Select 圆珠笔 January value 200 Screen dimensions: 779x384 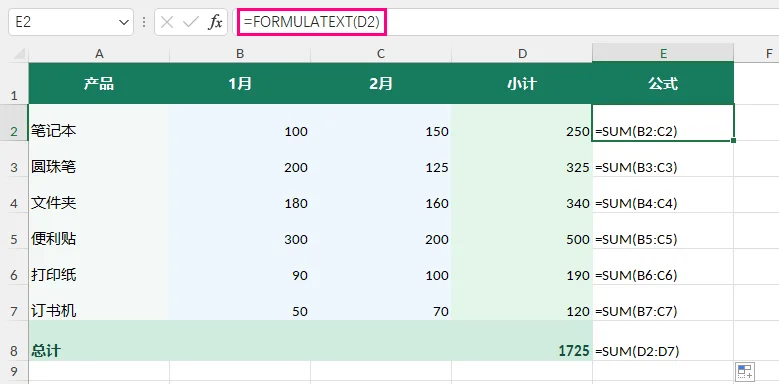point(240,159)
